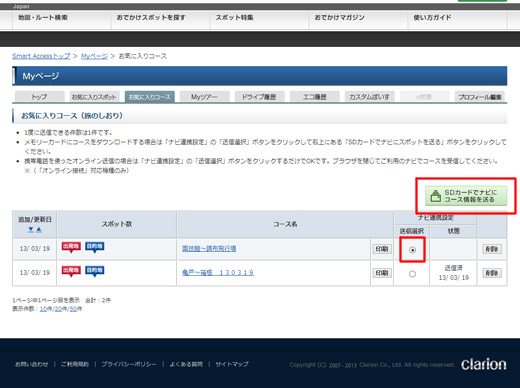Delete the 亀戸 course row

click(x=492, y=273)
